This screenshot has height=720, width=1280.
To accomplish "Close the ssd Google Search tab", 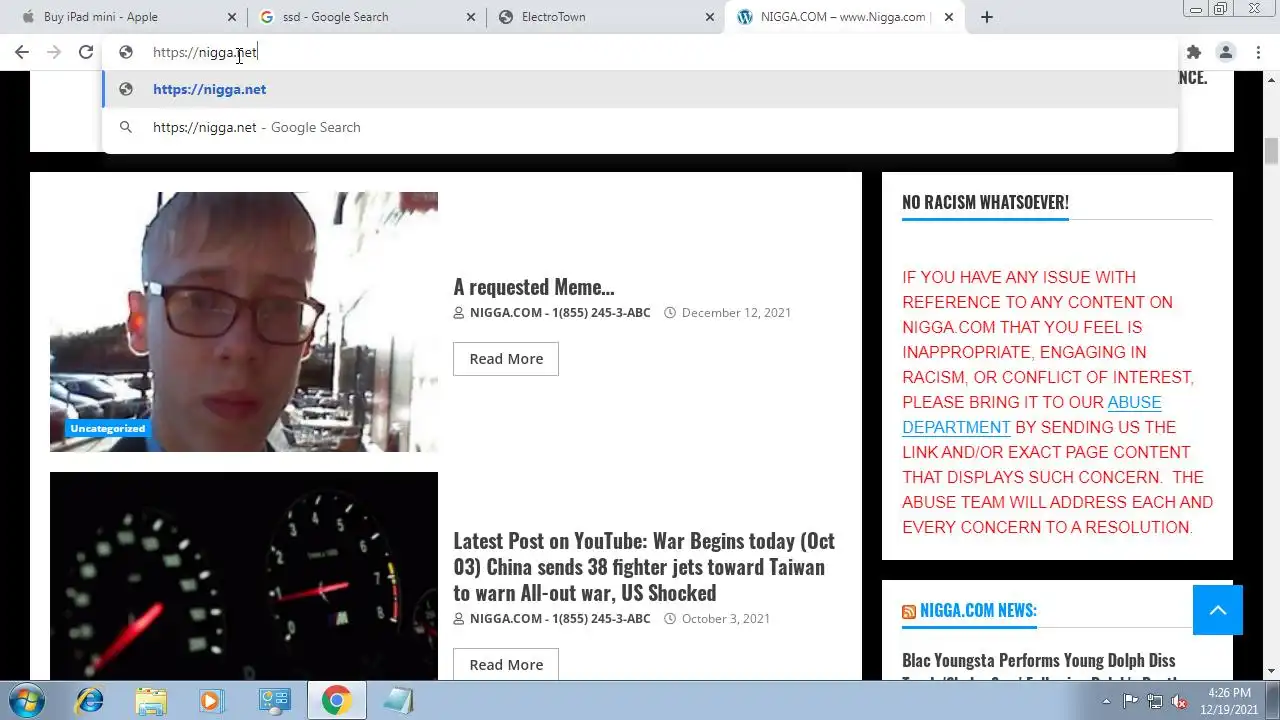I will click(x=471, y=17).
